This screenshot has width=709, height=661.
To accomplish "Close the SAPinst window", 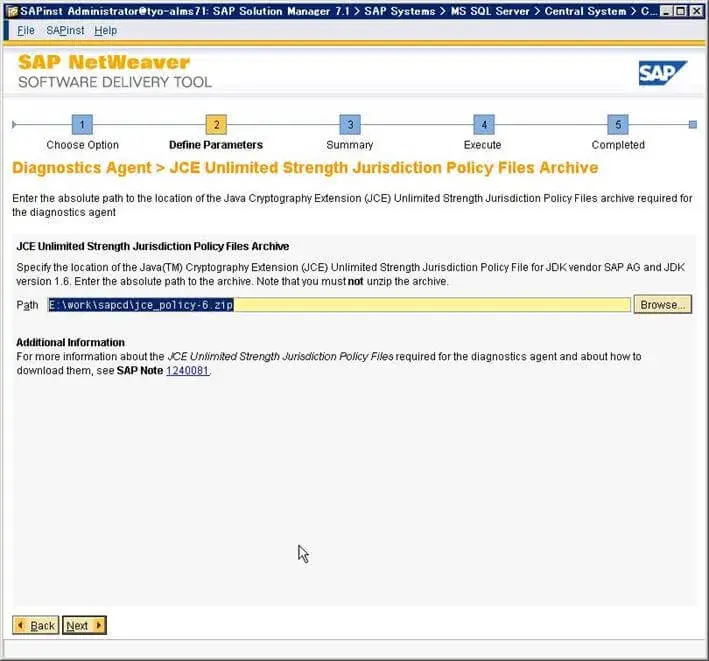I will 697,11.
